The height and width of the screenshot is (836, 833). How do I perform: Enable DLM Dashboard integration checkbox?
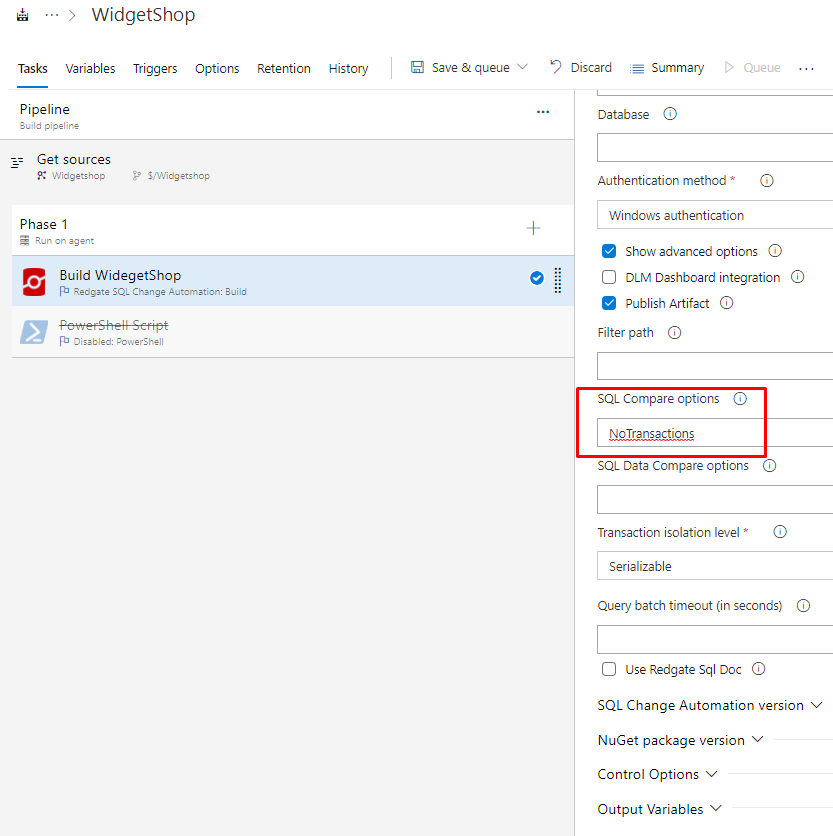pyautogui.click(x=608, y=277)
